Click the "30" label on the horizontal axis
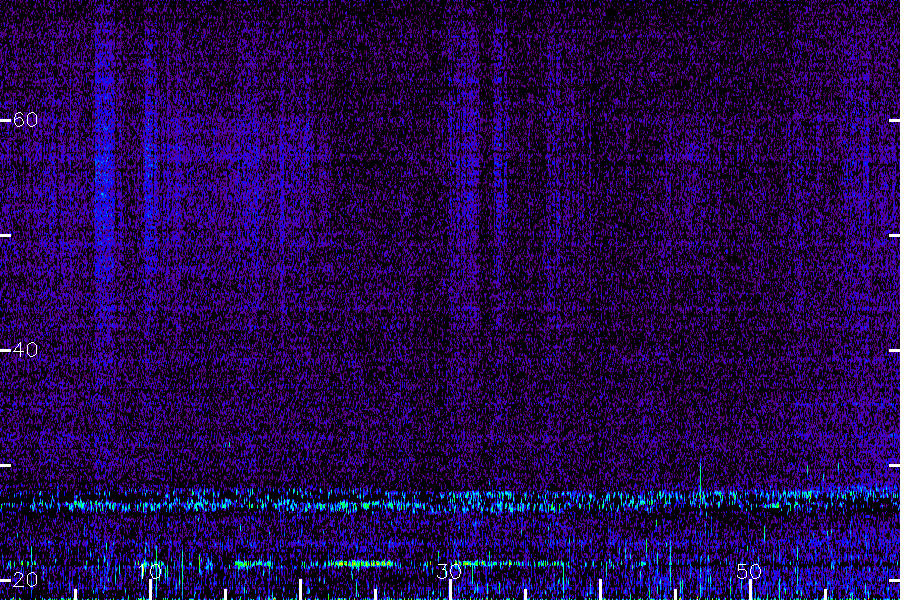 (449, 571)
